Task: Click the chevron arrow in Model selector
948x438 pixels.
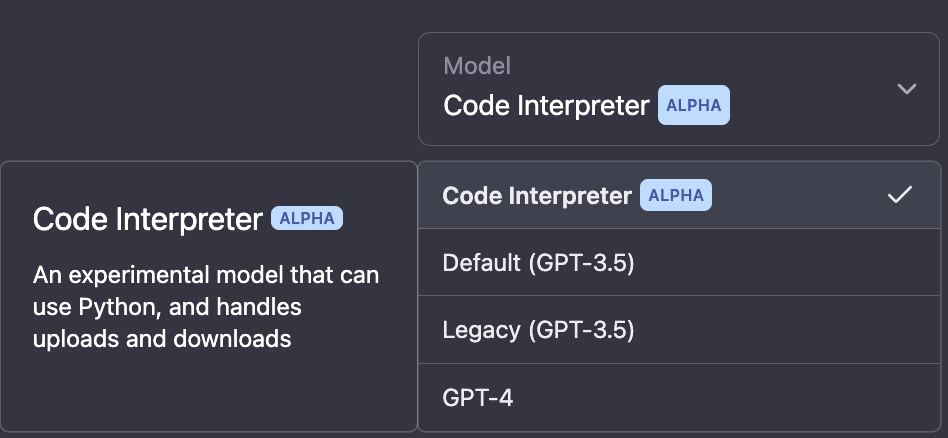Action: click(x=906, y=89)
